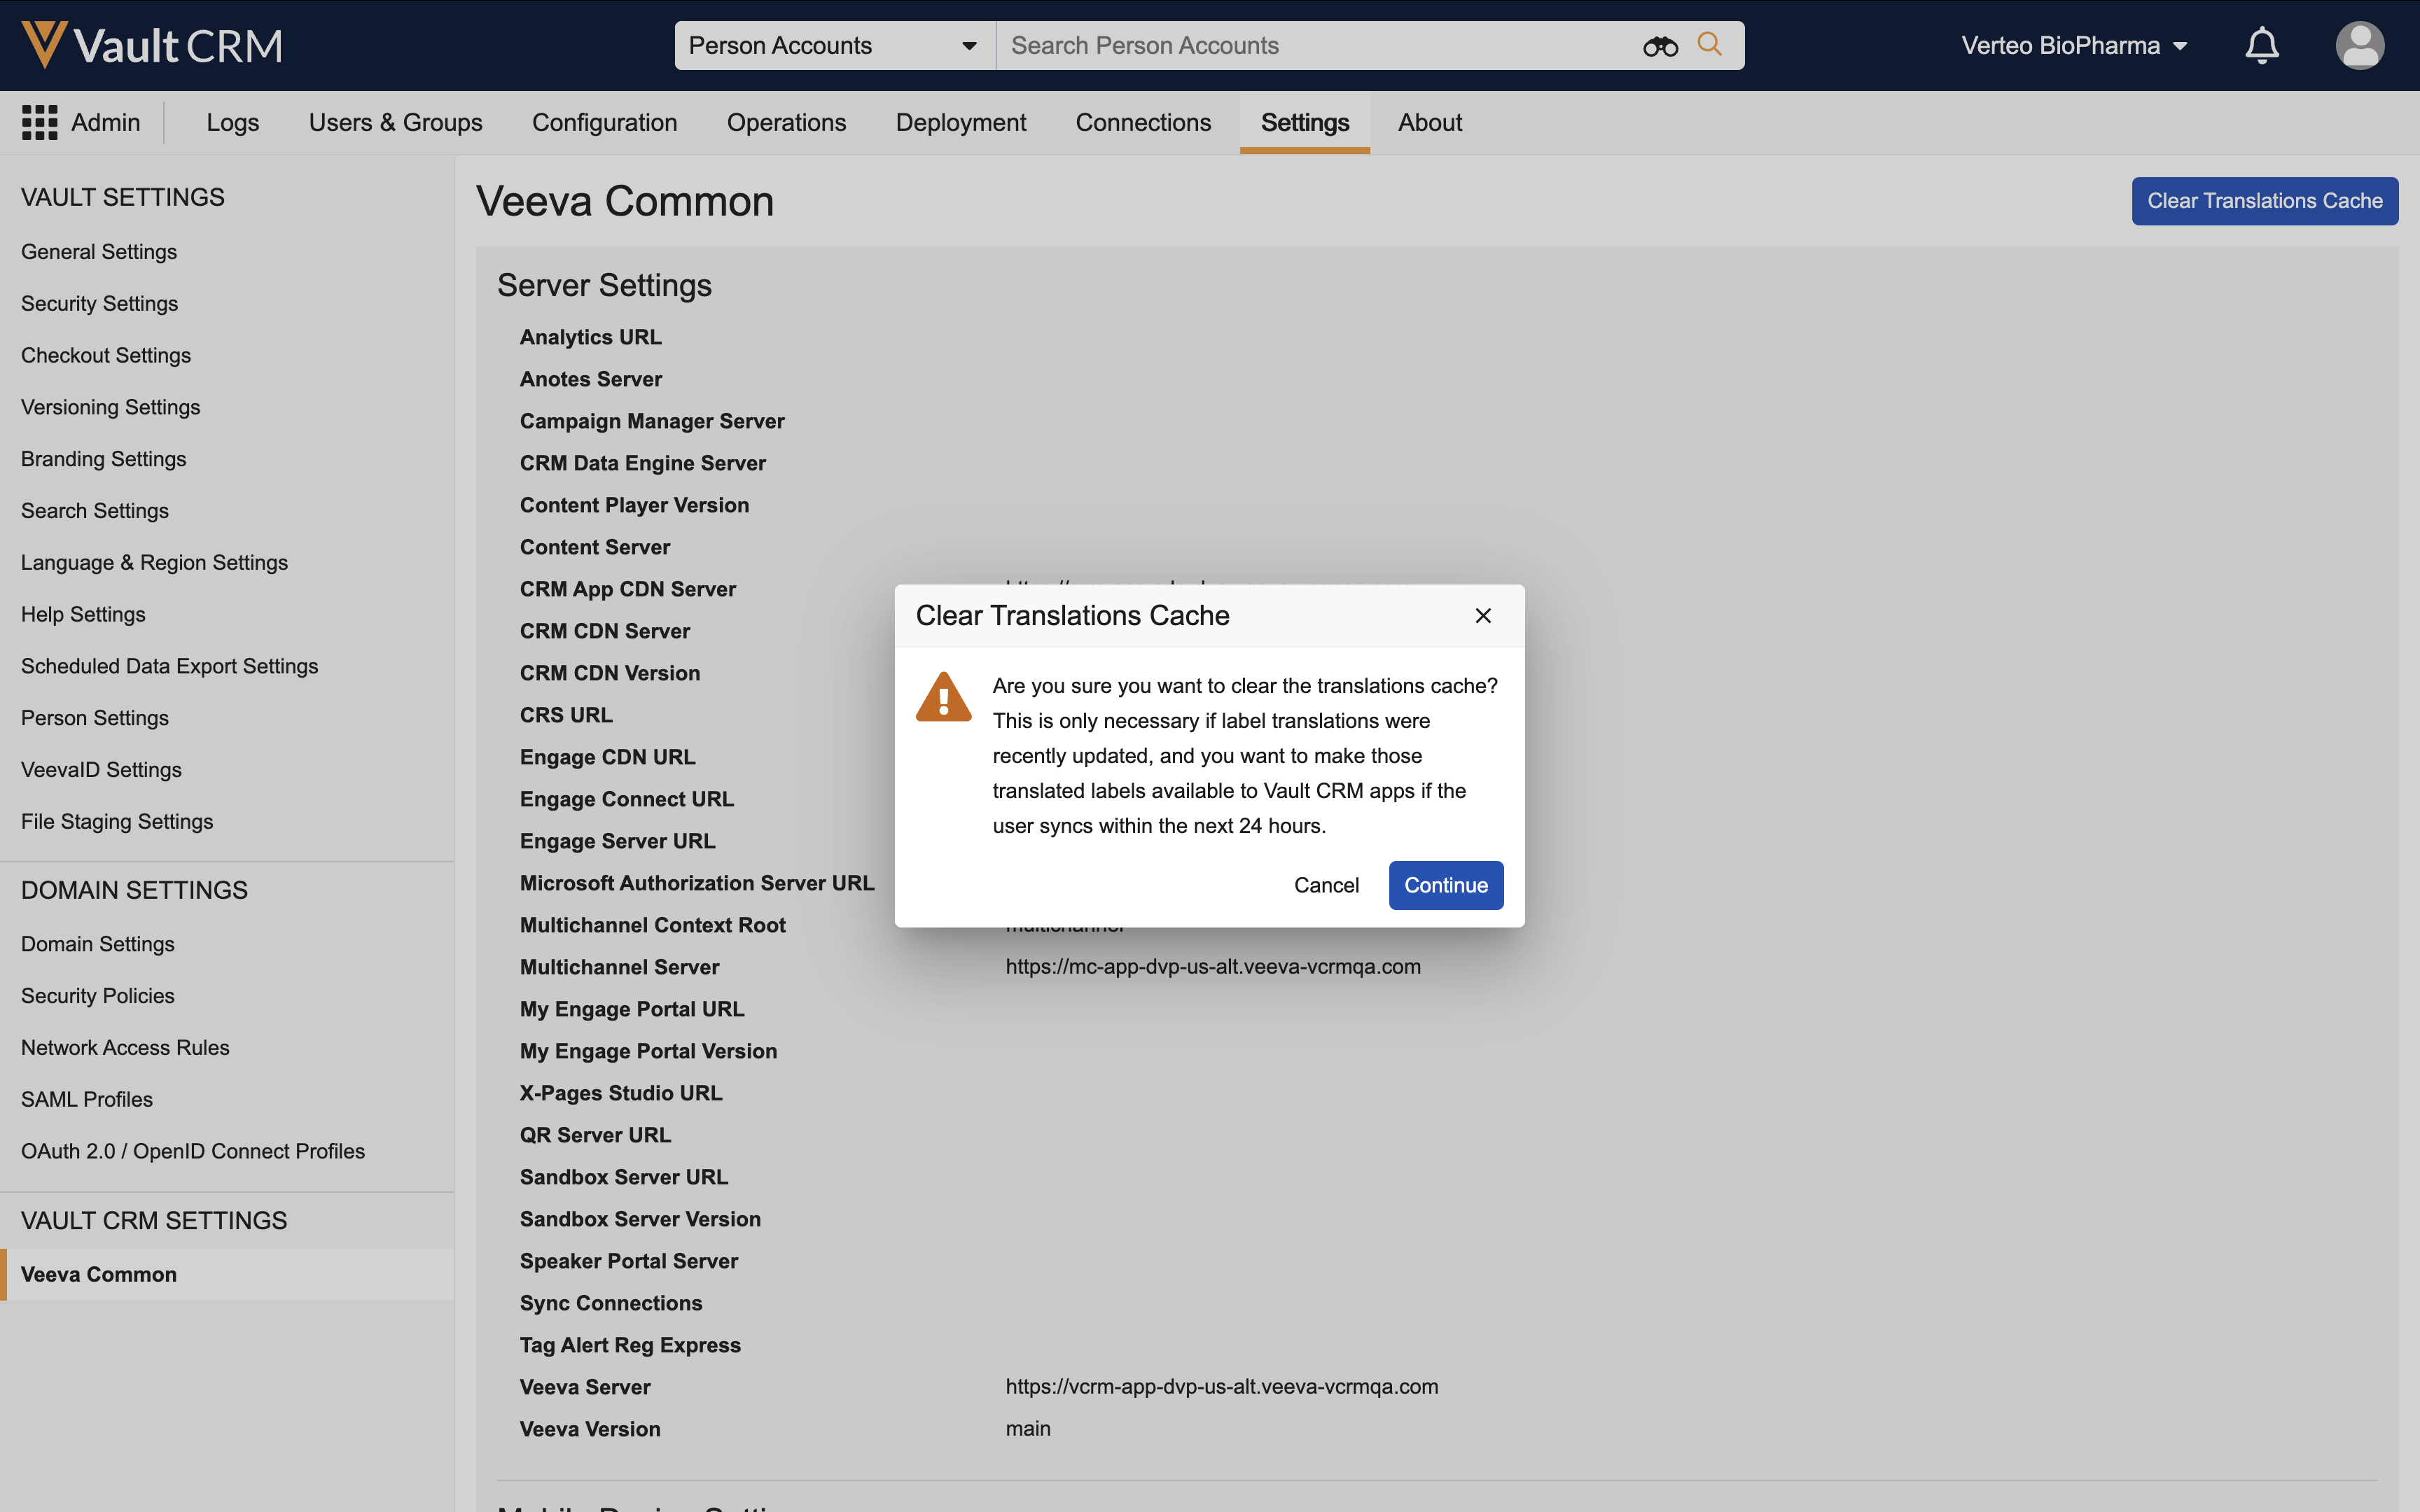Click the binoculars advanced search icon
Screen dimensions: 2420x1512
pos(1660,46)
